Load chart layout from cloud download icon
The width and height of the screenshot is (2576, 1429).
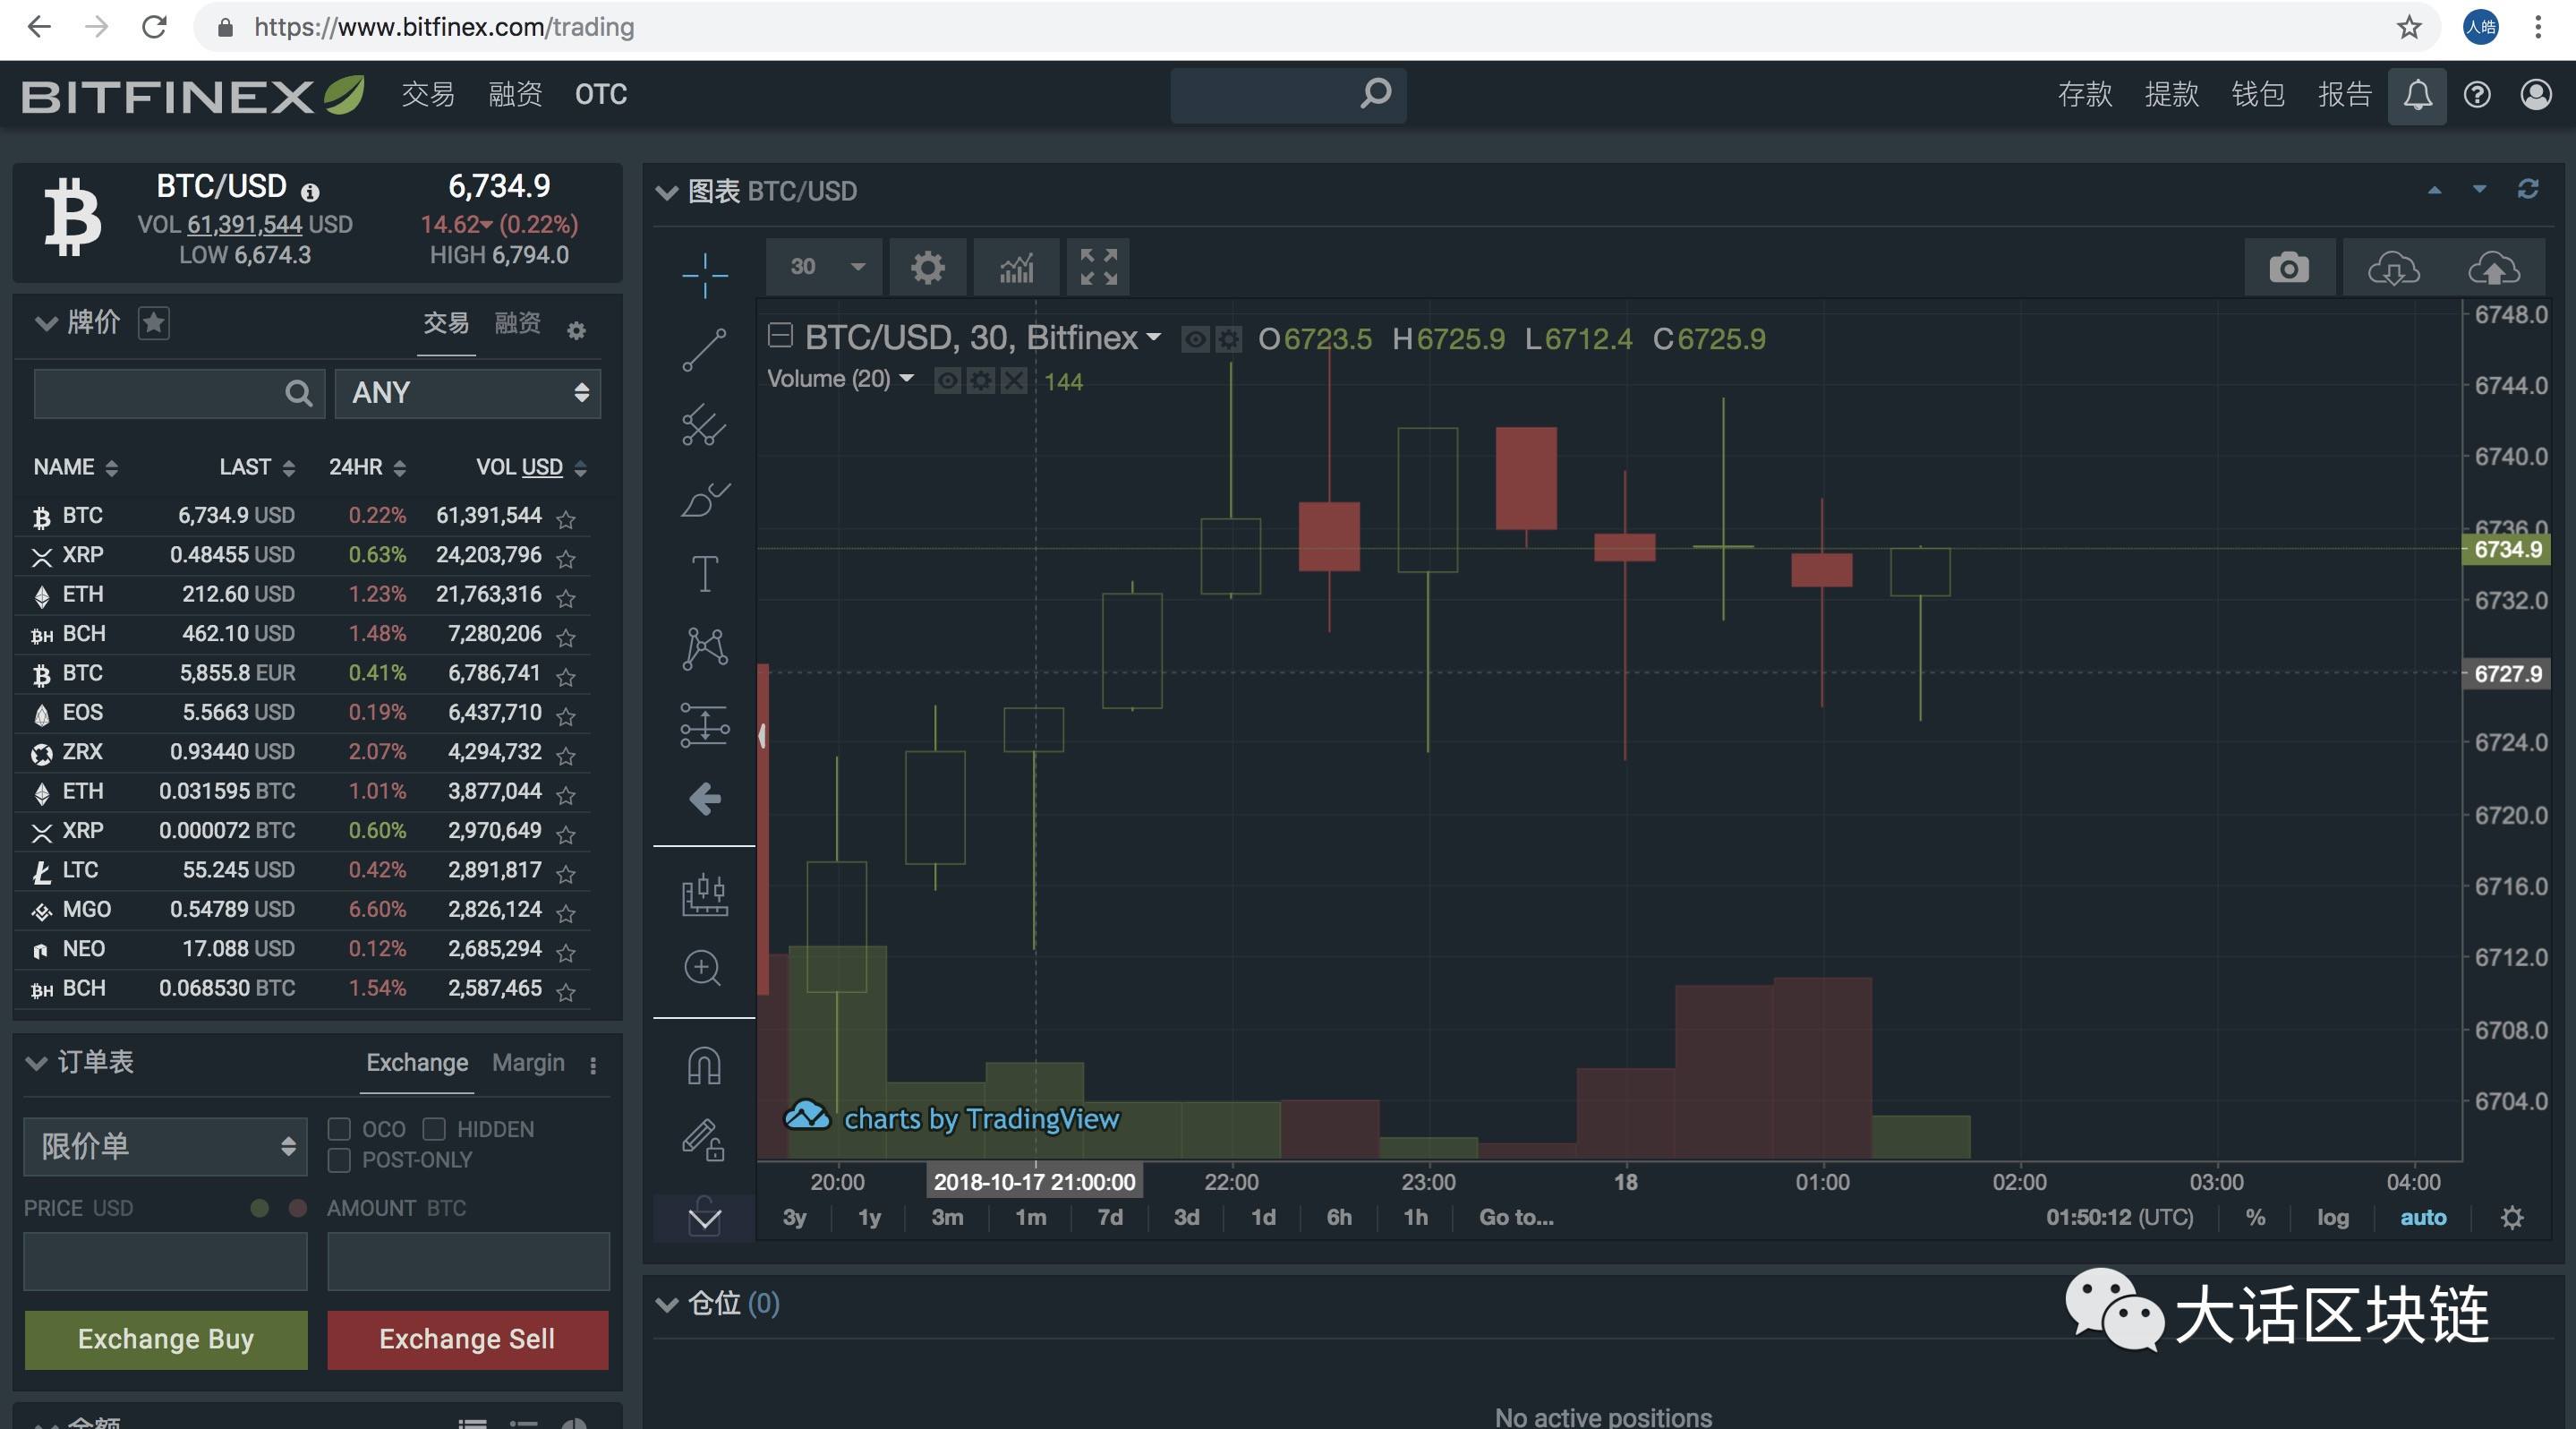tap(2393, 267)
